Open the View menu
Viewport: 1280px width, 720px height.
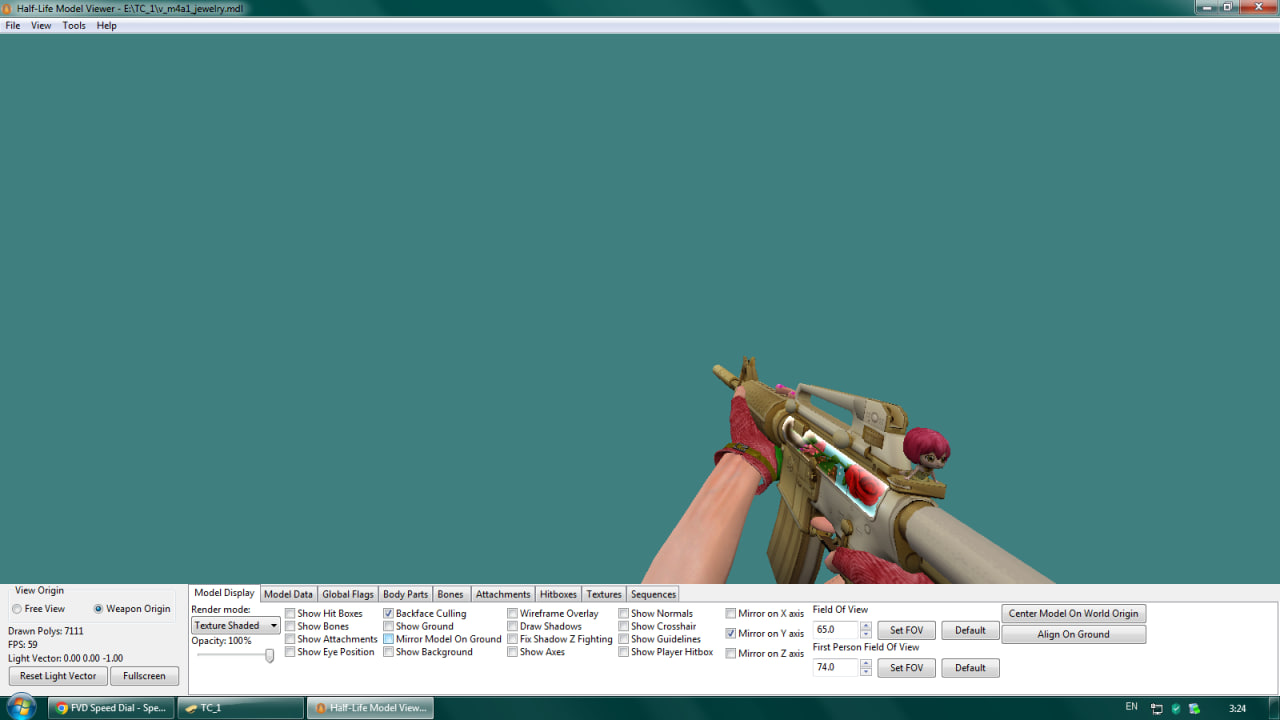pos(41,26)
